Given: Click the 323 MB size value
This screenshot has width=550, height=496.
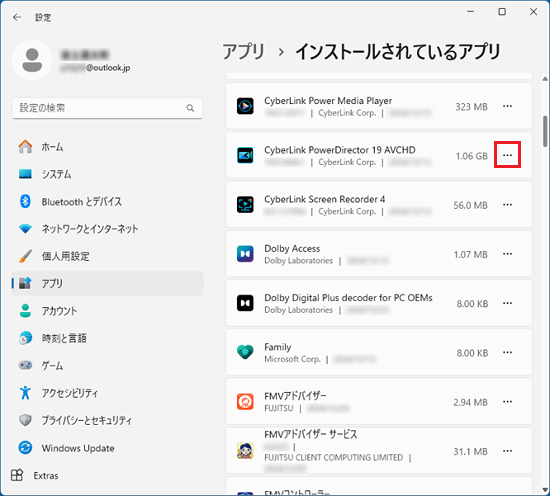Looking at the screenshot, I should tap(471, 107).
